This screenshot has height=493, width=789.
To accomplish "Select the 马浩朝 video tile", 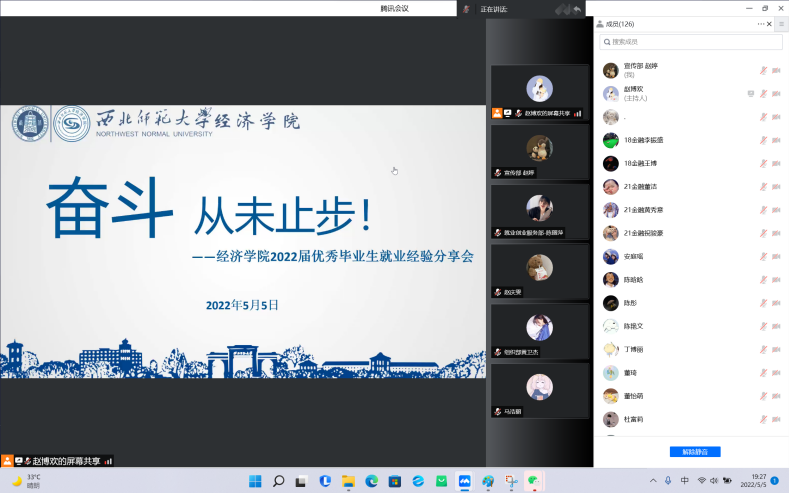I will [x=540, y=389].
